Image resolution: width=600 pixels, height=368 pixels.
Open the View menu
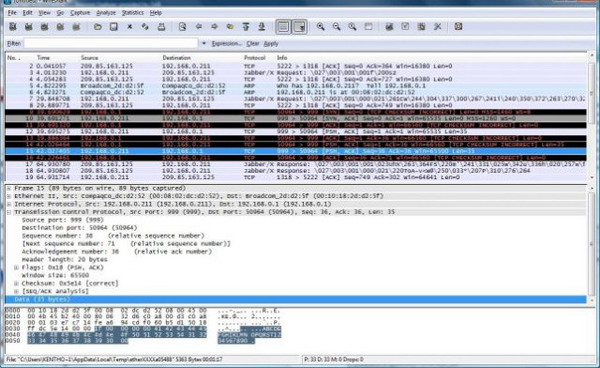pyautogui.click(x=44, y=13)
